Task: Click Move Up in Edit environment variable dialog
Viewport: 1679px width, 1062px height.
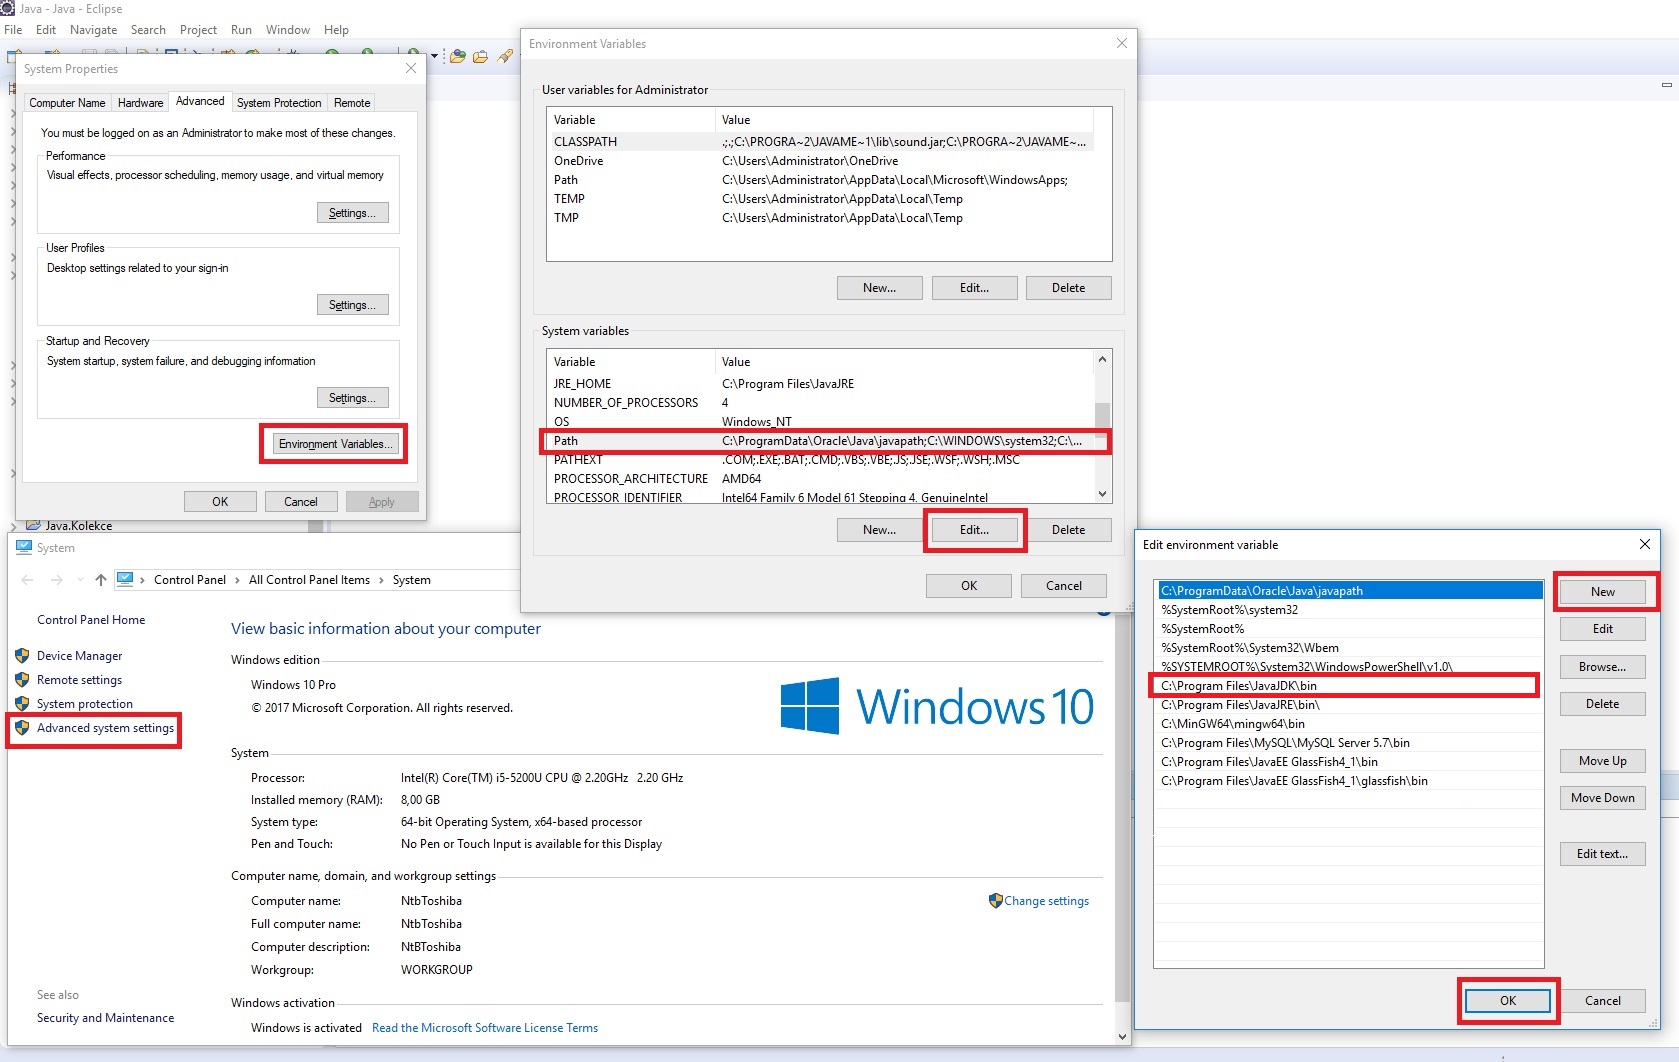Action: tap(1602, 761)
